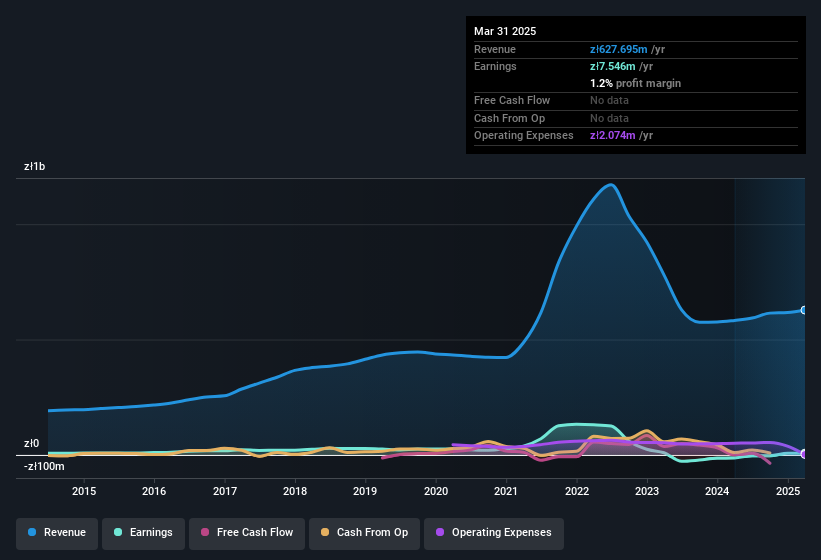Click the 2021 x-axis label

[506, 491]
